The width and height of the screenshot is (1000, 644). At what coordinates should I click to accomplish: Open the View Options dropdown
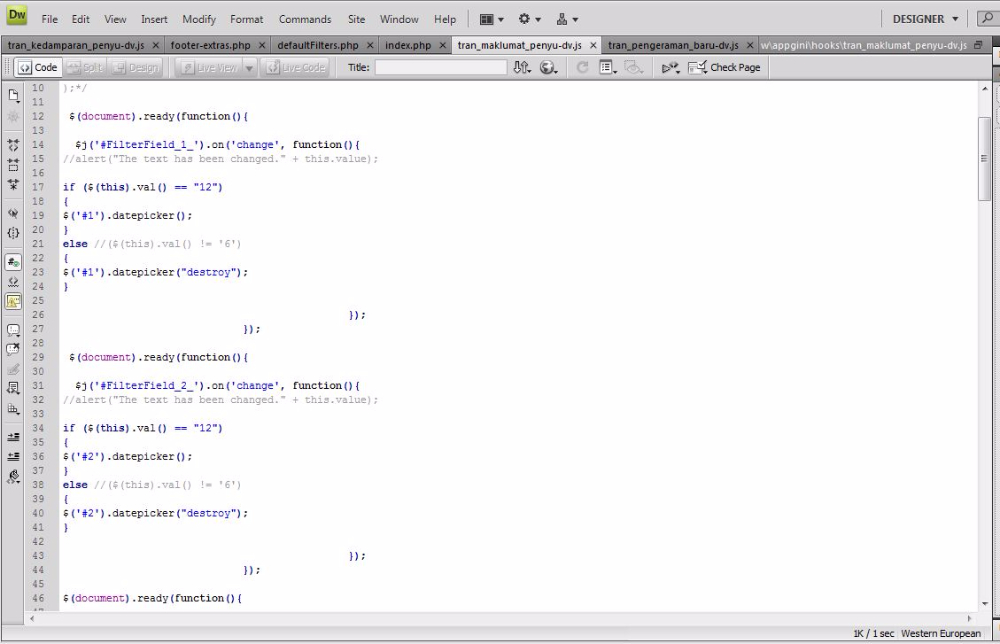pos(608,67)
